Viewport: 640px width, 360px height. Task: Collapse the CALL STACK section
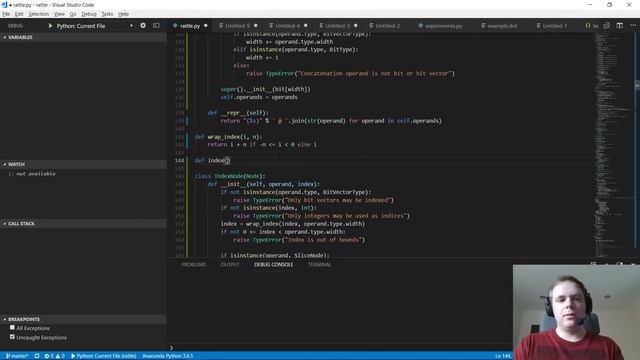click(x=83, y=224)
